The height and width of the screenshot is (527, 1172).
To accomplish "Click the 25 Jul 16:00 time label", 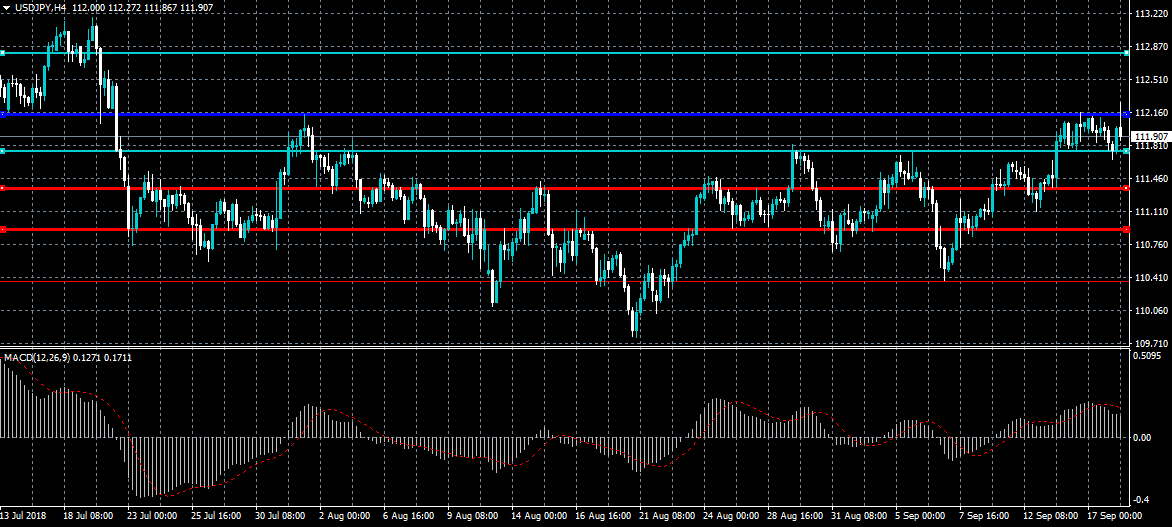I will tap(216, 517).
